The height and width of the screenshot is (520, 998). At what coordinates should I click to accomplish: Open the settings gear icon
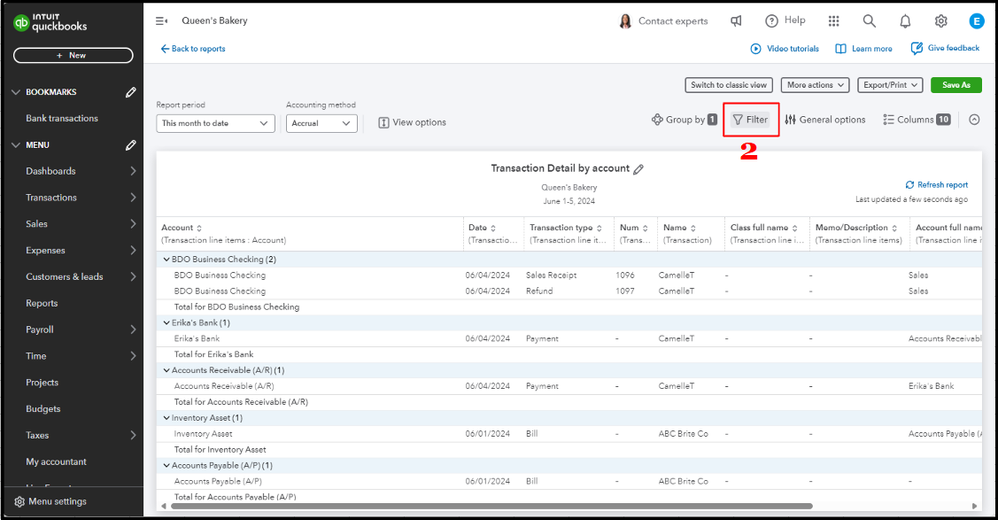[941, 21]
